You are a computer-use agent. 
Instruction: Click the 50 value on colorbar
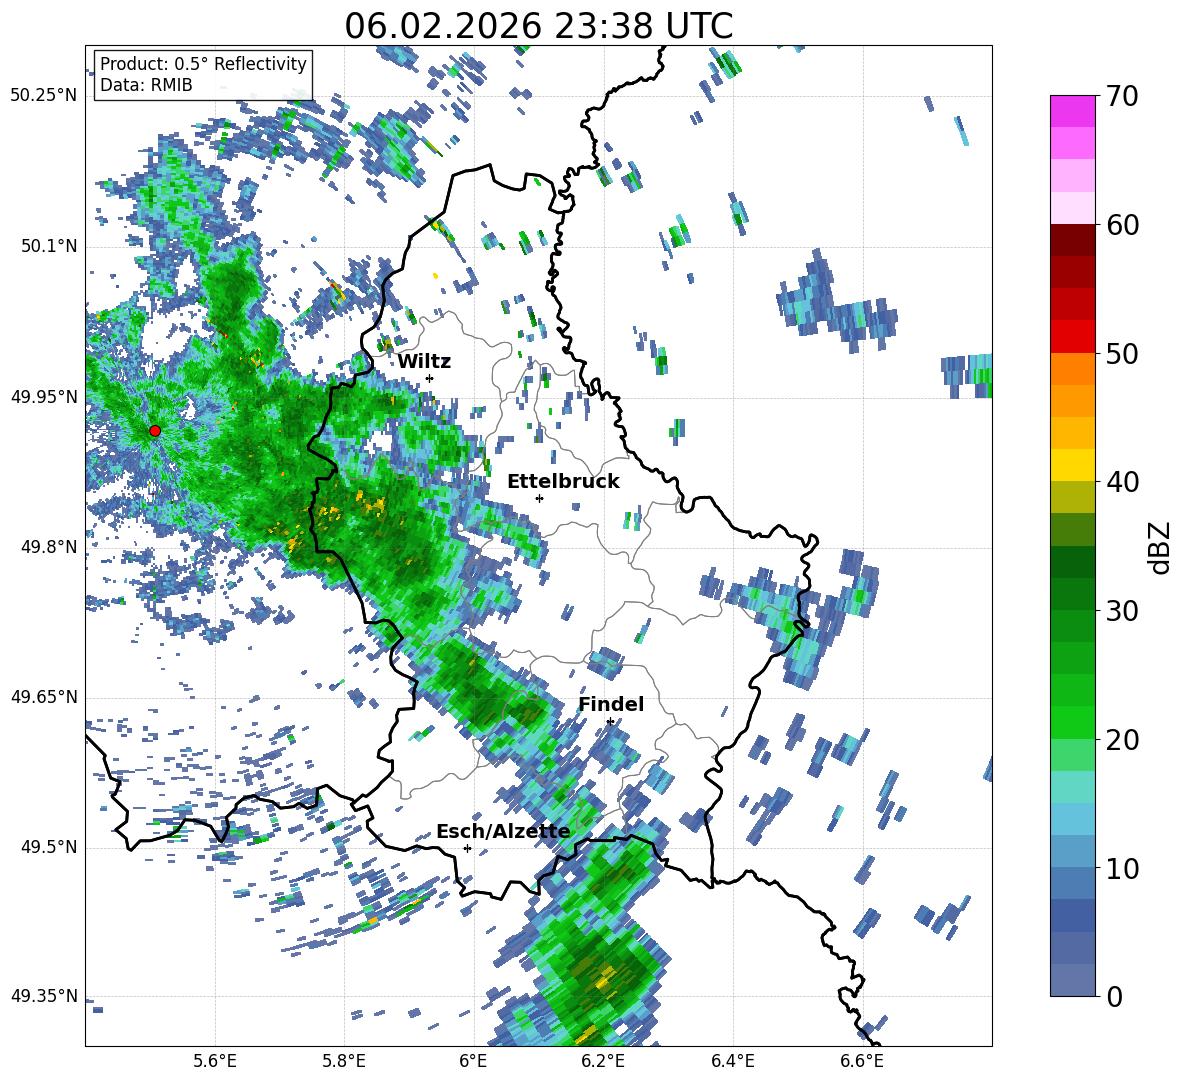[x=1122, y=353]
